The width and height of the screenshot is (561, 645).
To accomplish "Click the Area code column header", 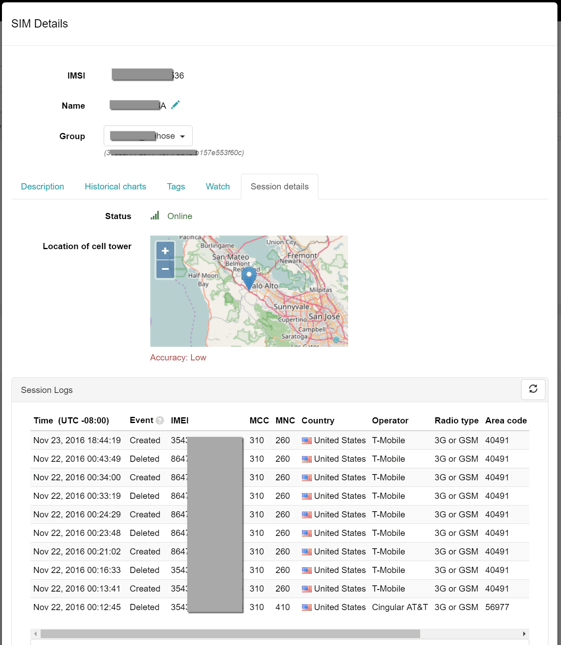I will pyautogui.click(x=506, y=420).
